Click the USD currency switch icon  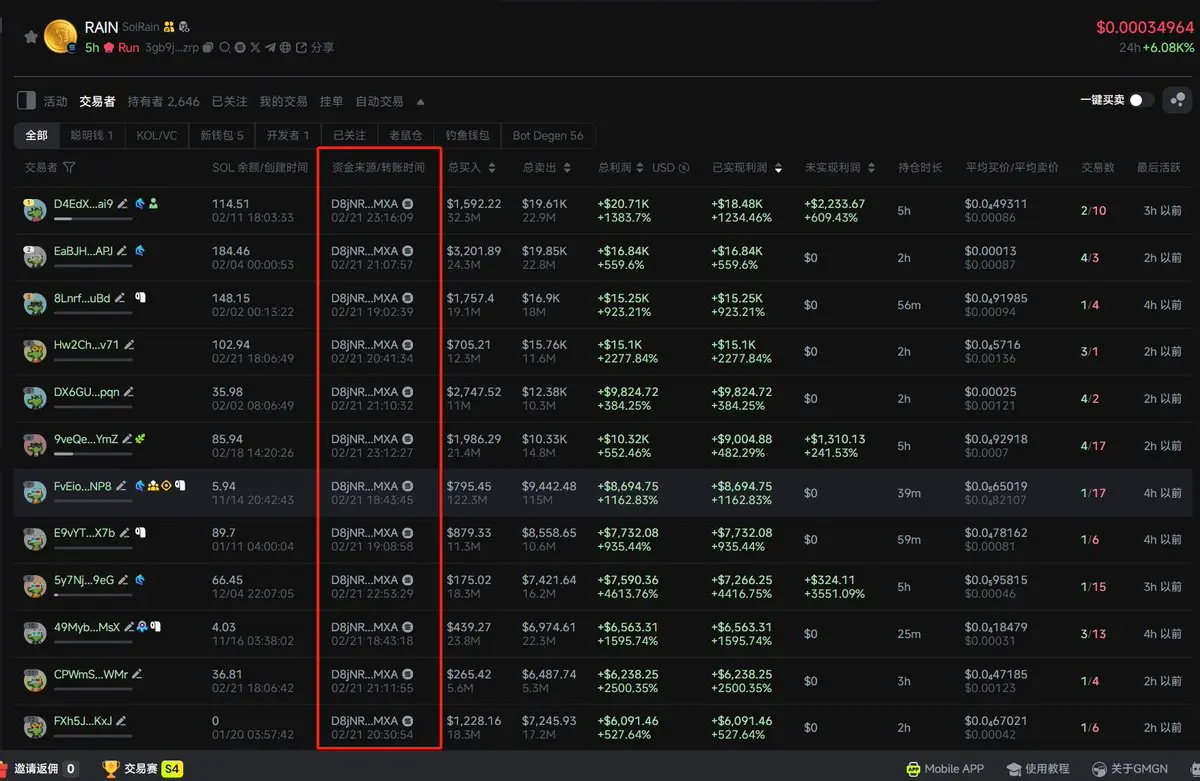(684, 168)
